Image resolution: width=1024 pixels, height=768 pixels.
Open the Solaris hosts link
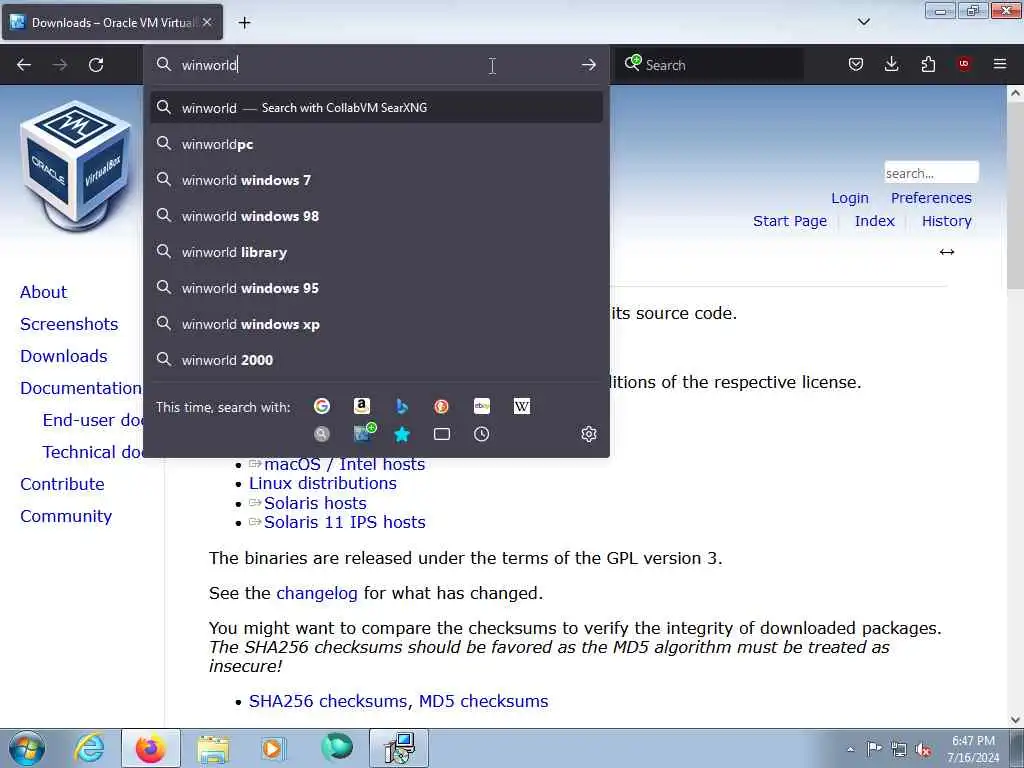(315, 503)
